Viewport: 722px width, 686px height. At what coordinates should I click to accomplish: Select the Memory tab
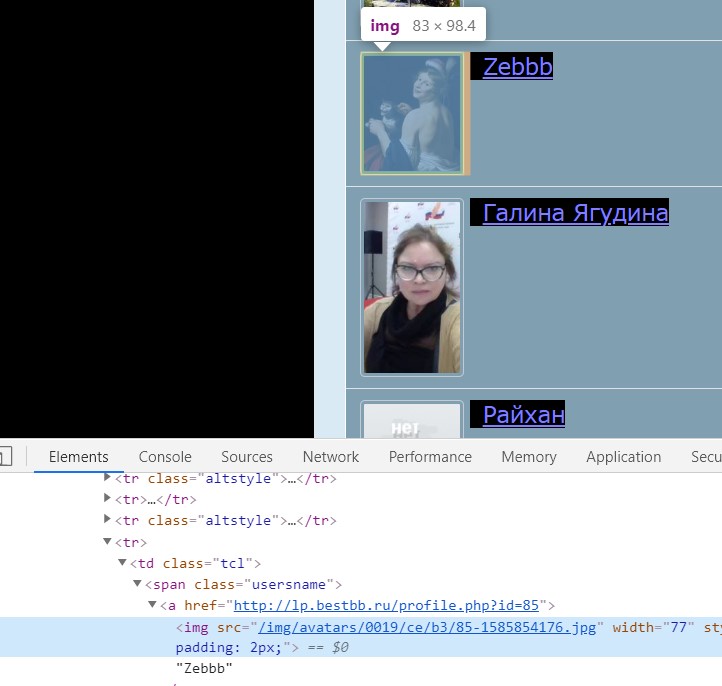tap(529, 457)
